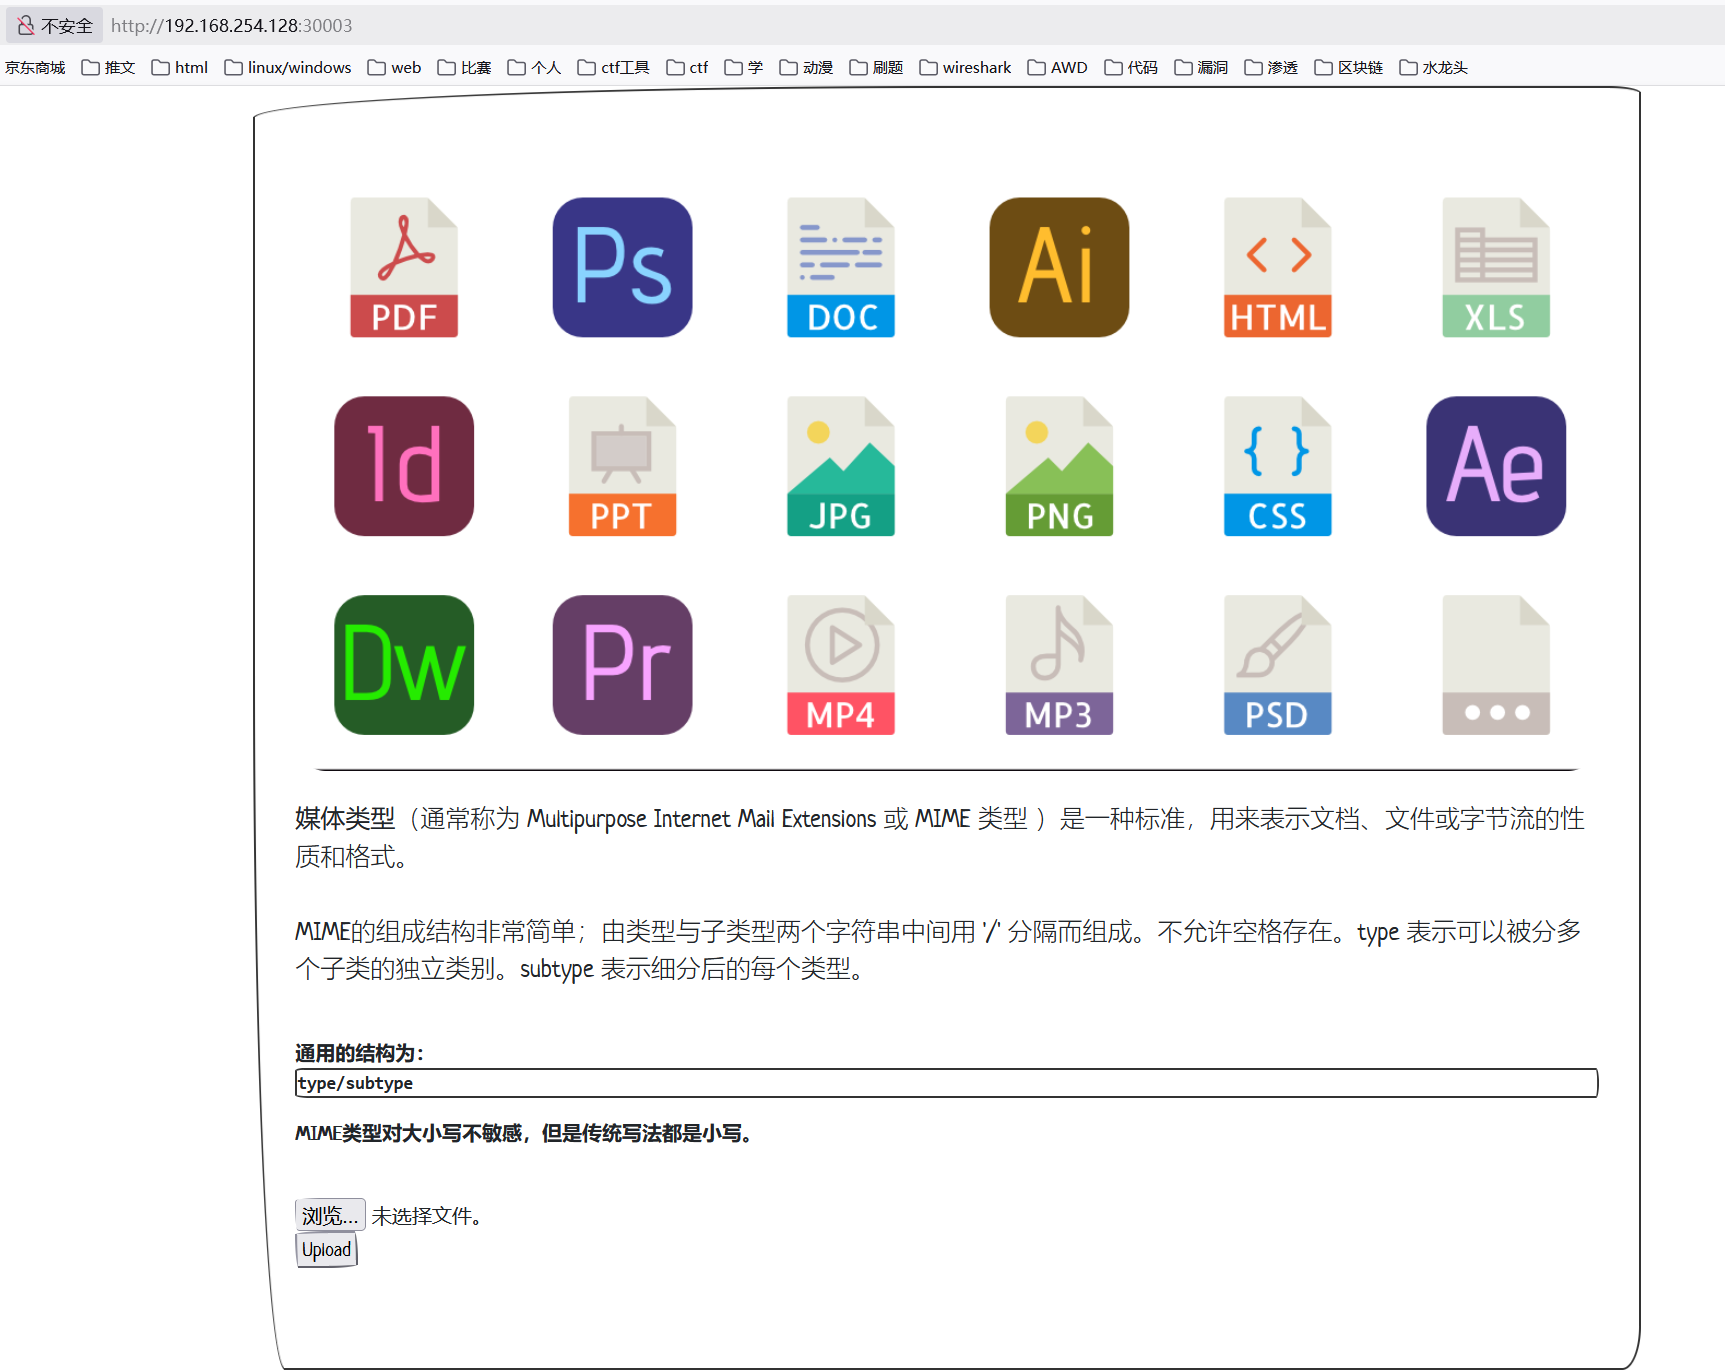This screenshot has width=1725, height=1371.
Task: Click the JPG file type icon
Action: pyautogui.click(x=841, y=466)
